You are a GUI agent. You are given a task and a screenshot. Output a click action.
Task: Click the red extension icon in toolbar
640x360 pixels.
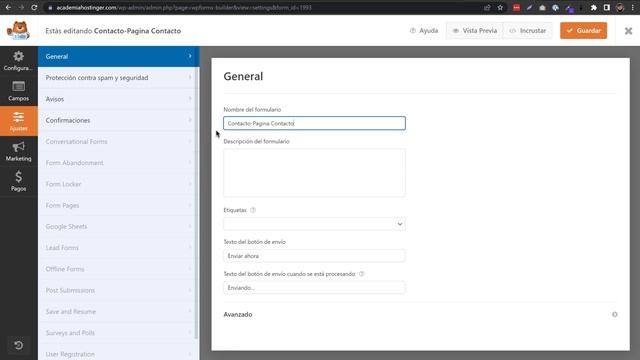[x=516, y=7]
